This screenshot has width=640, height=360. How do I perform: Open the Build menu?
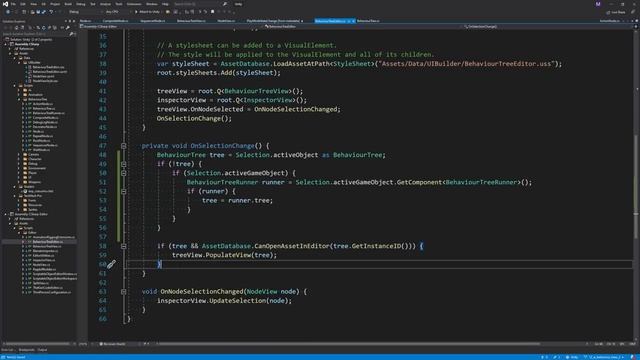point(68,4)
